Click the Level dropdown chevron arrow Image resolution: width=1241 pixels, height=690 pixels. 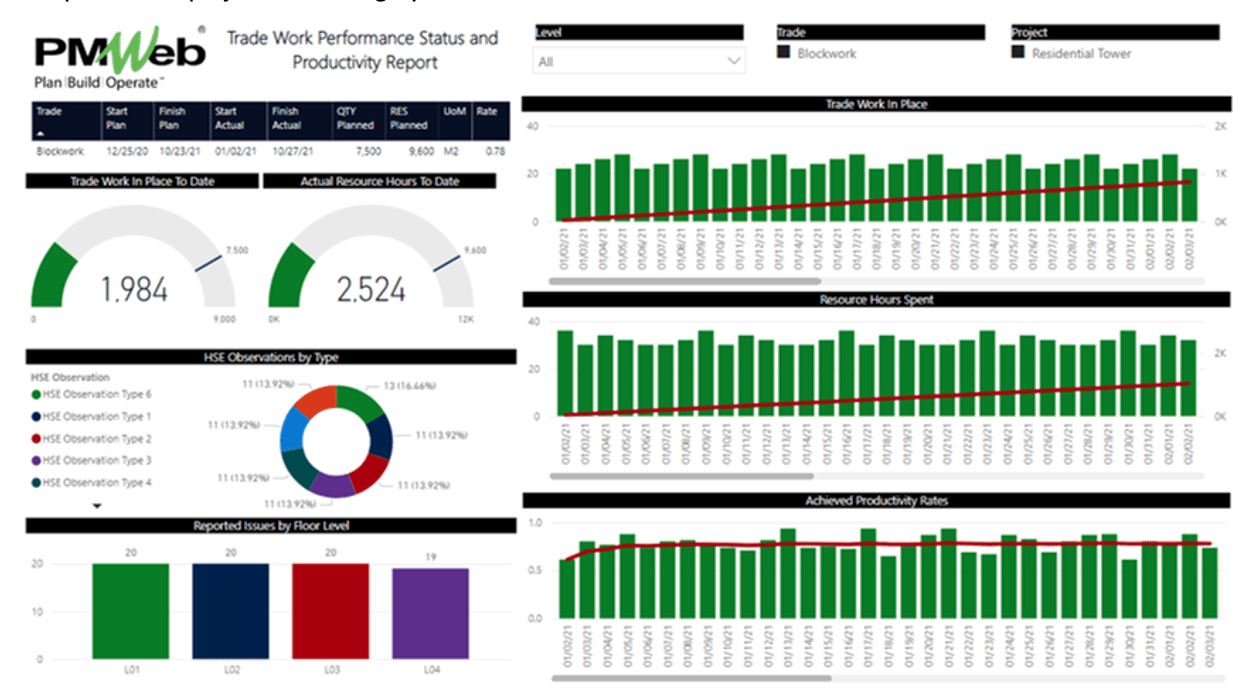734,62
